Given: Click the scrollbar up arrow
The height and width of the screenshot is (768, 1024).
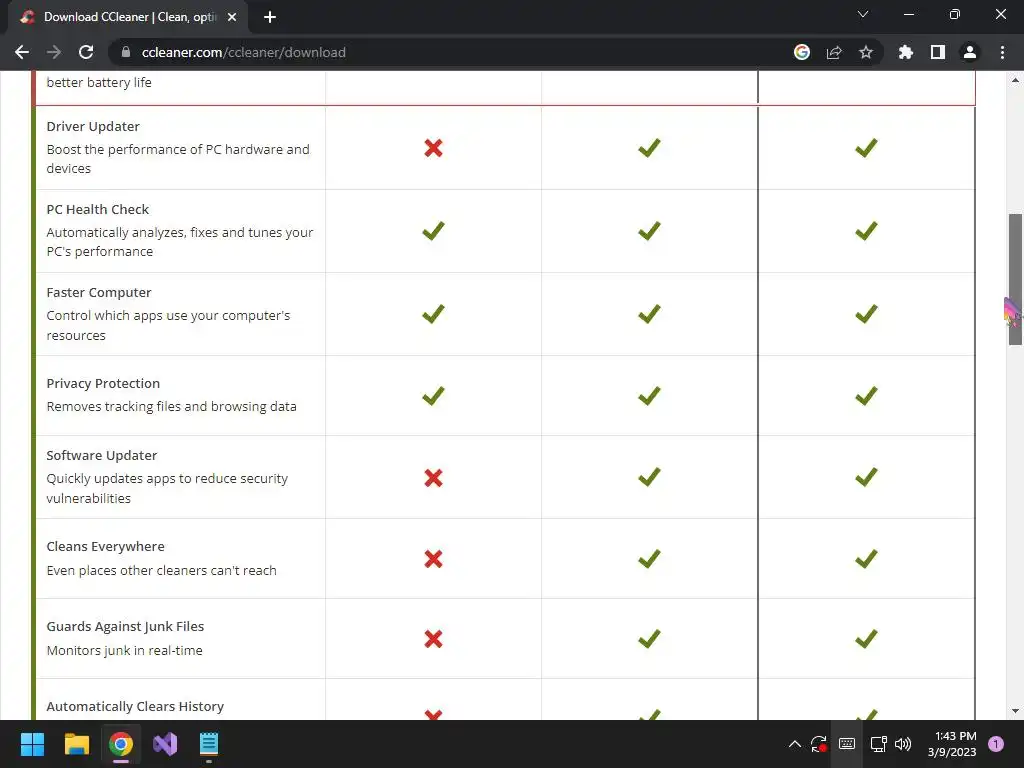Looking at the screenshot, I should (1016, 80).
